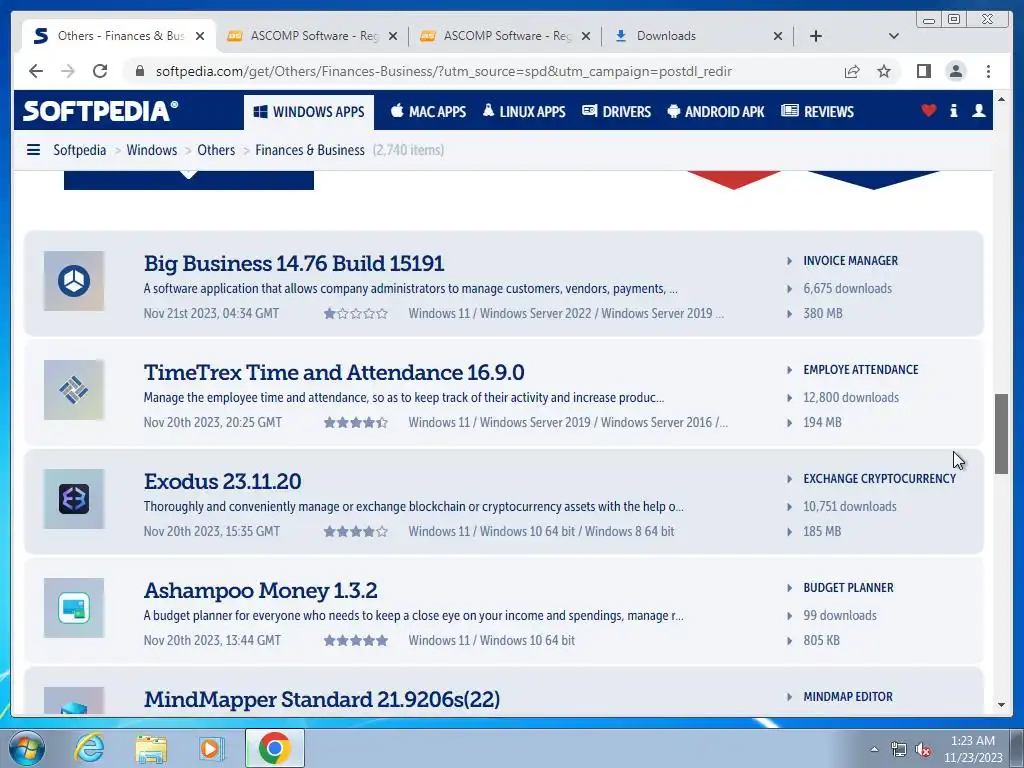Image resolution: width=1024 pixels, height=768 pixels.
Task: Close the Downloads tab
Action: coord(777,36)
